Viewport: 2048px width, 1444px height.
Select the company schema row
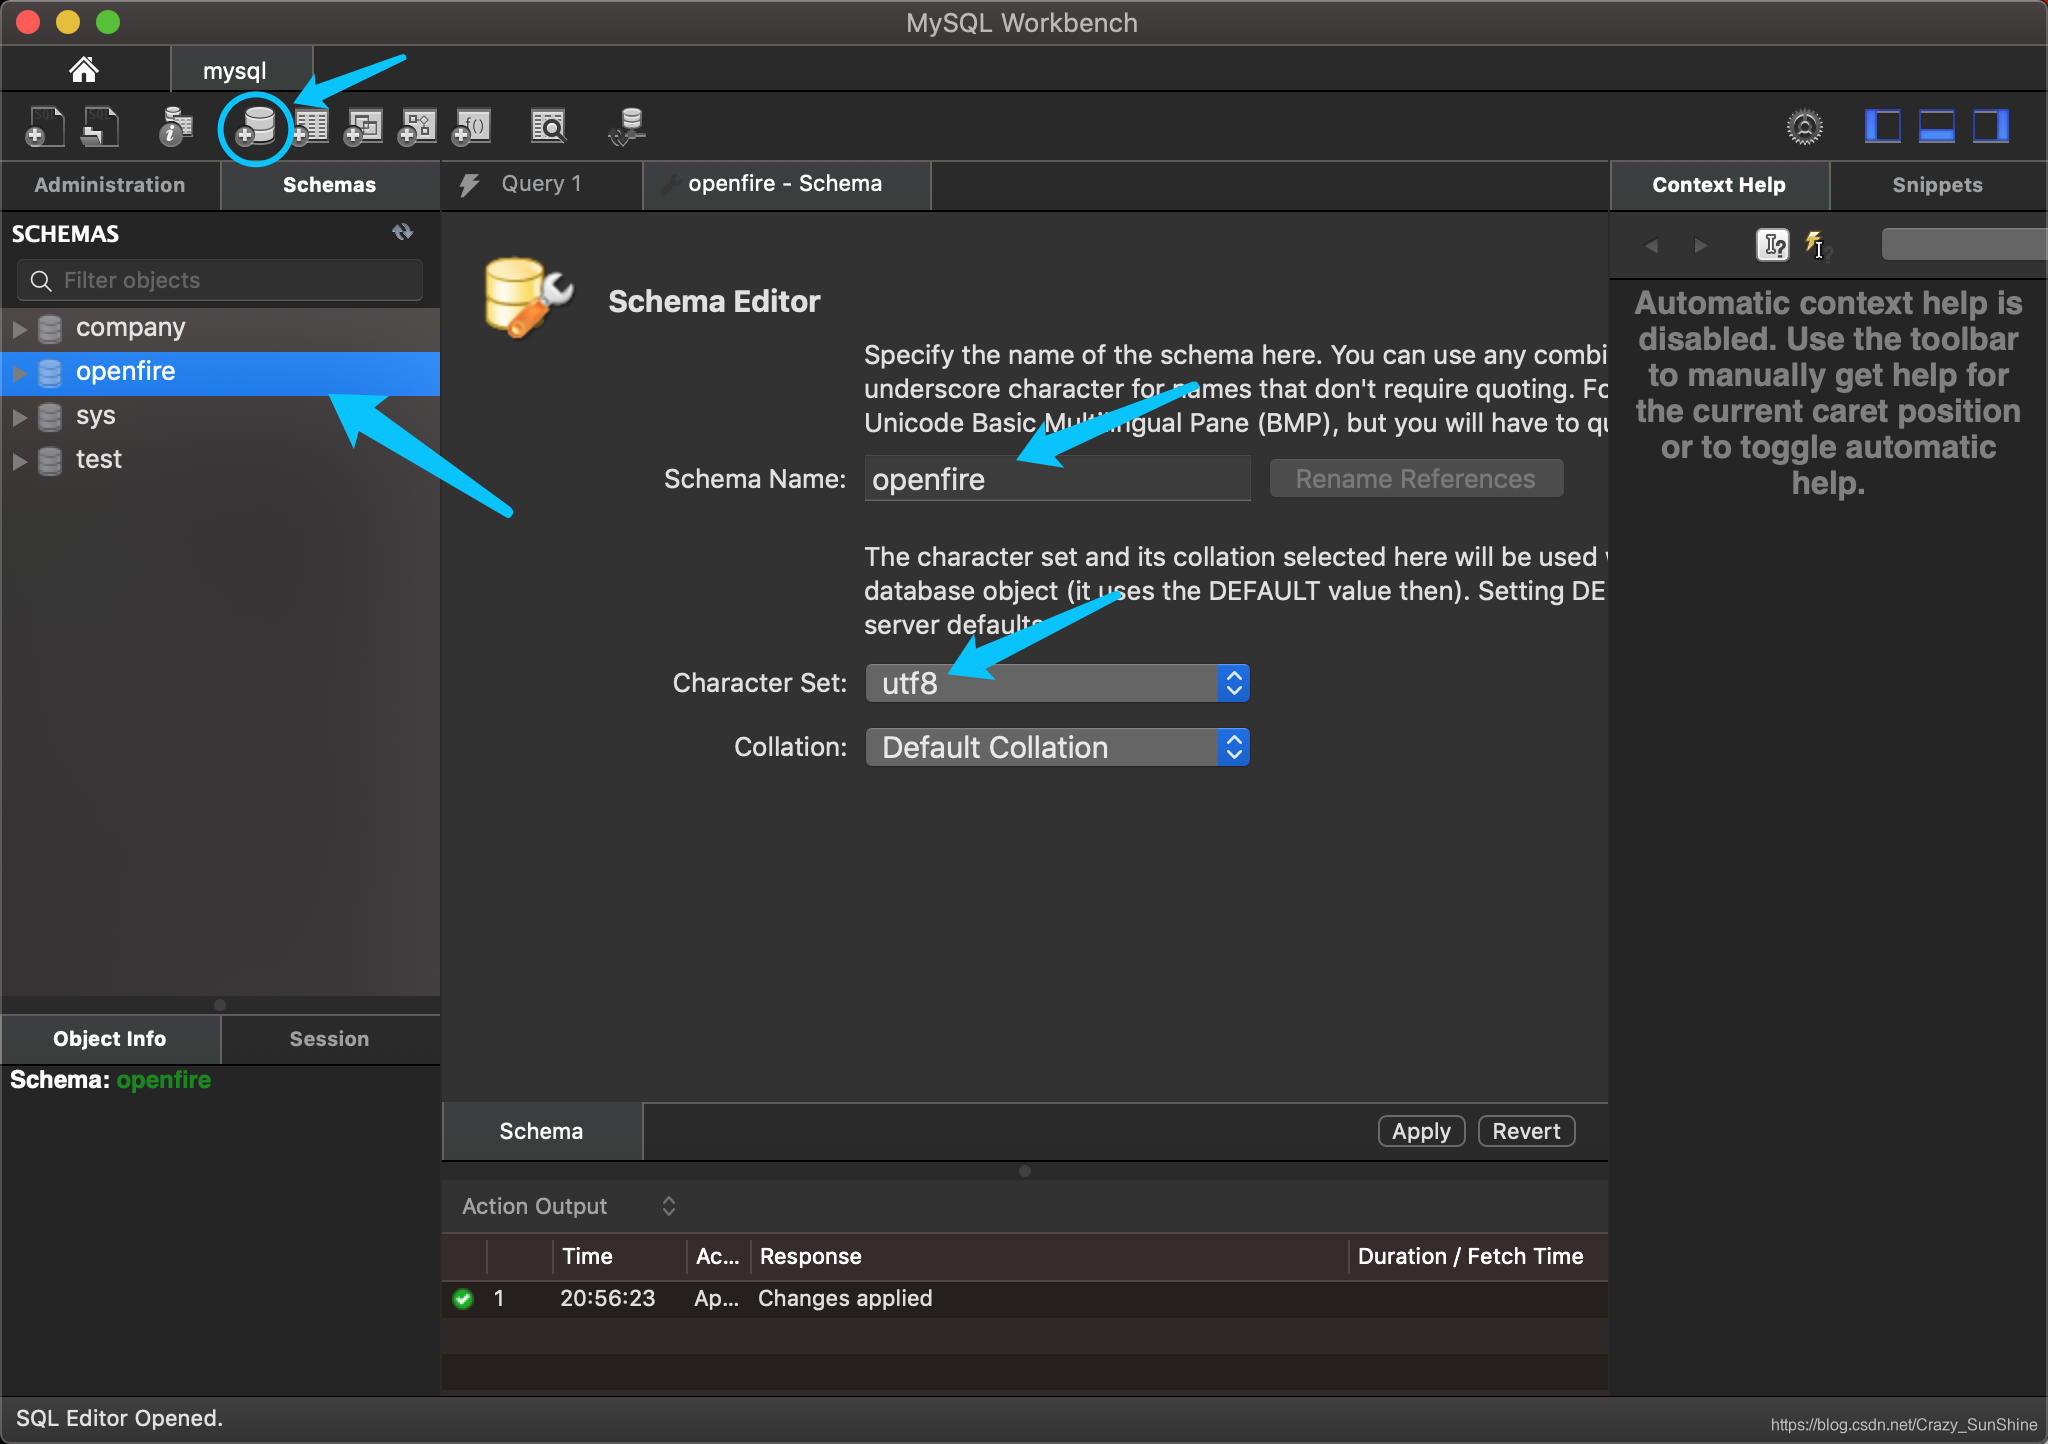coord(220,329)
